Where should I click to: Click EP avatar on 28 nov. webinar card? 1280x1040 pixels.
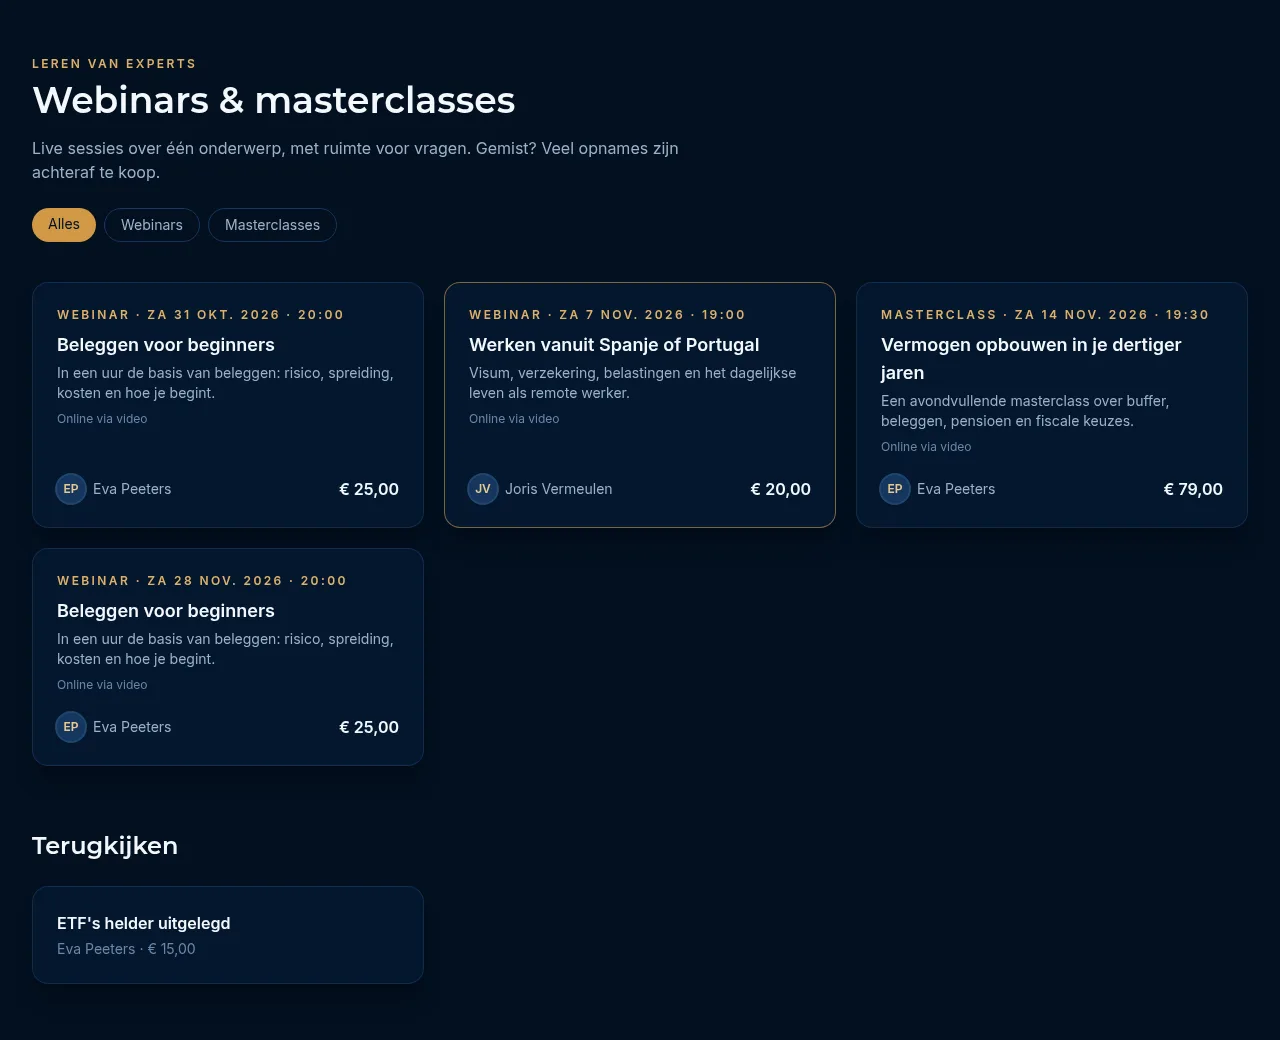pyautogui.click(x=71, y=727)
